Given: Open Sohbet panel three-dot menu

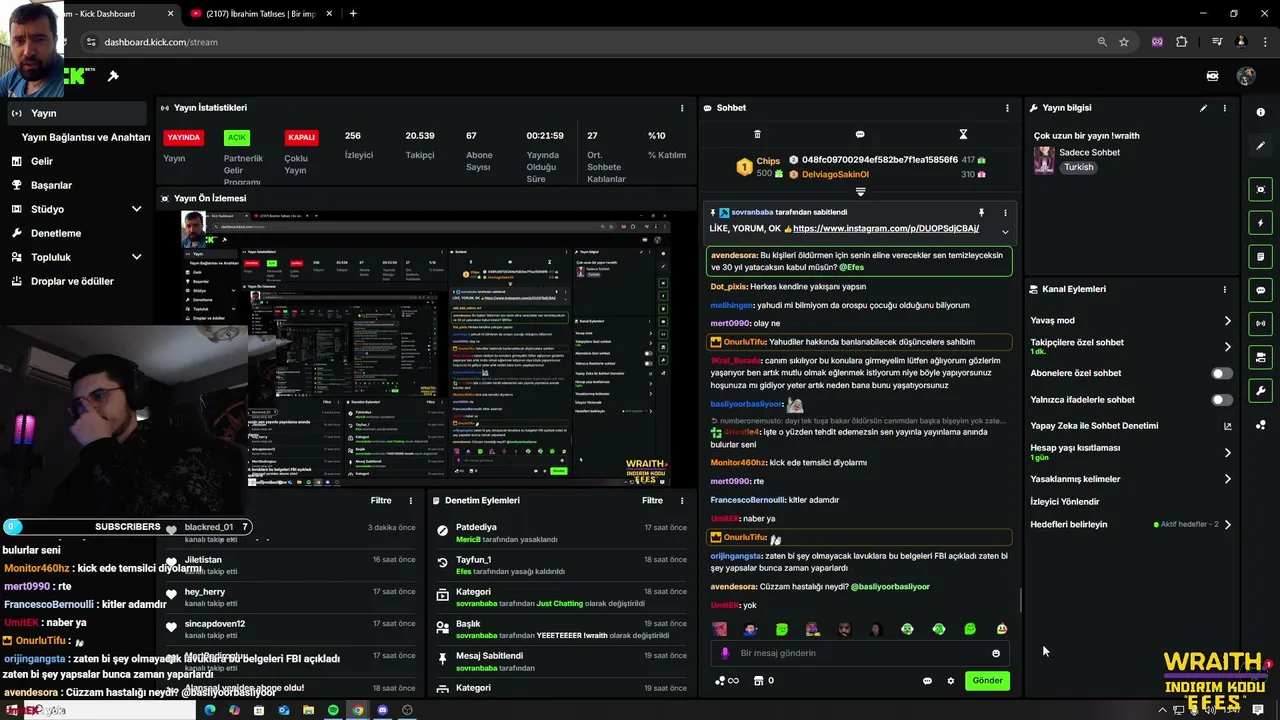Looking at the screenshot, I should coord(1007,108).
